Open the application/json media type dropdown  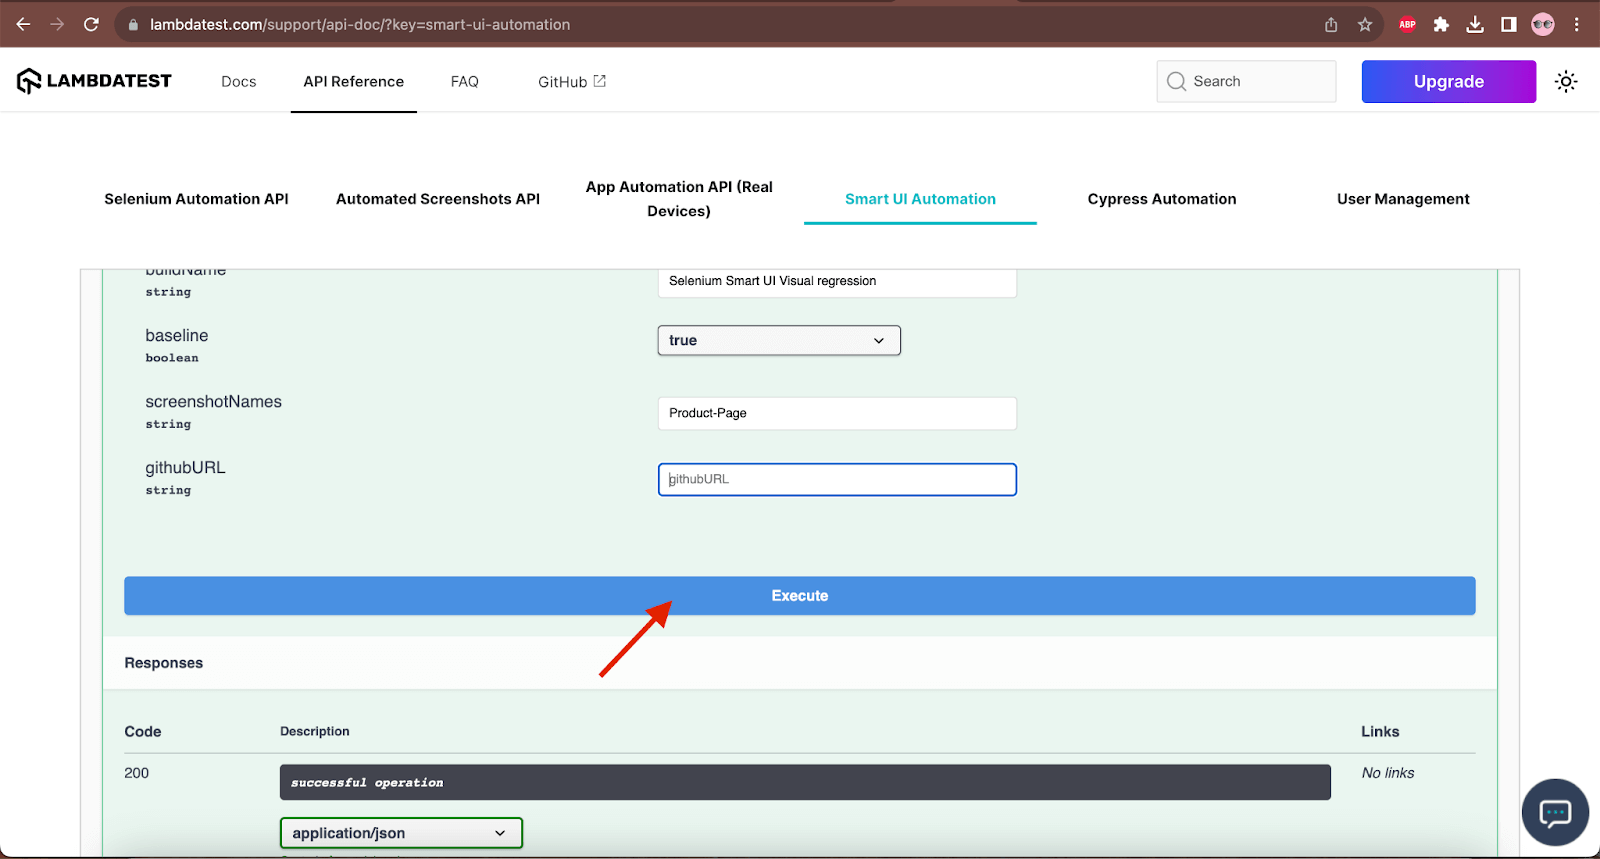tap(401, 833)
